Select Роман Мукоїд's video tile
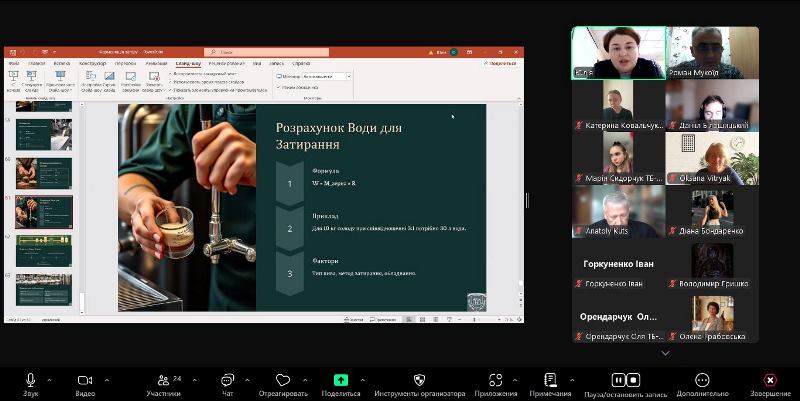The image size is (800, 401). [712, 53]
